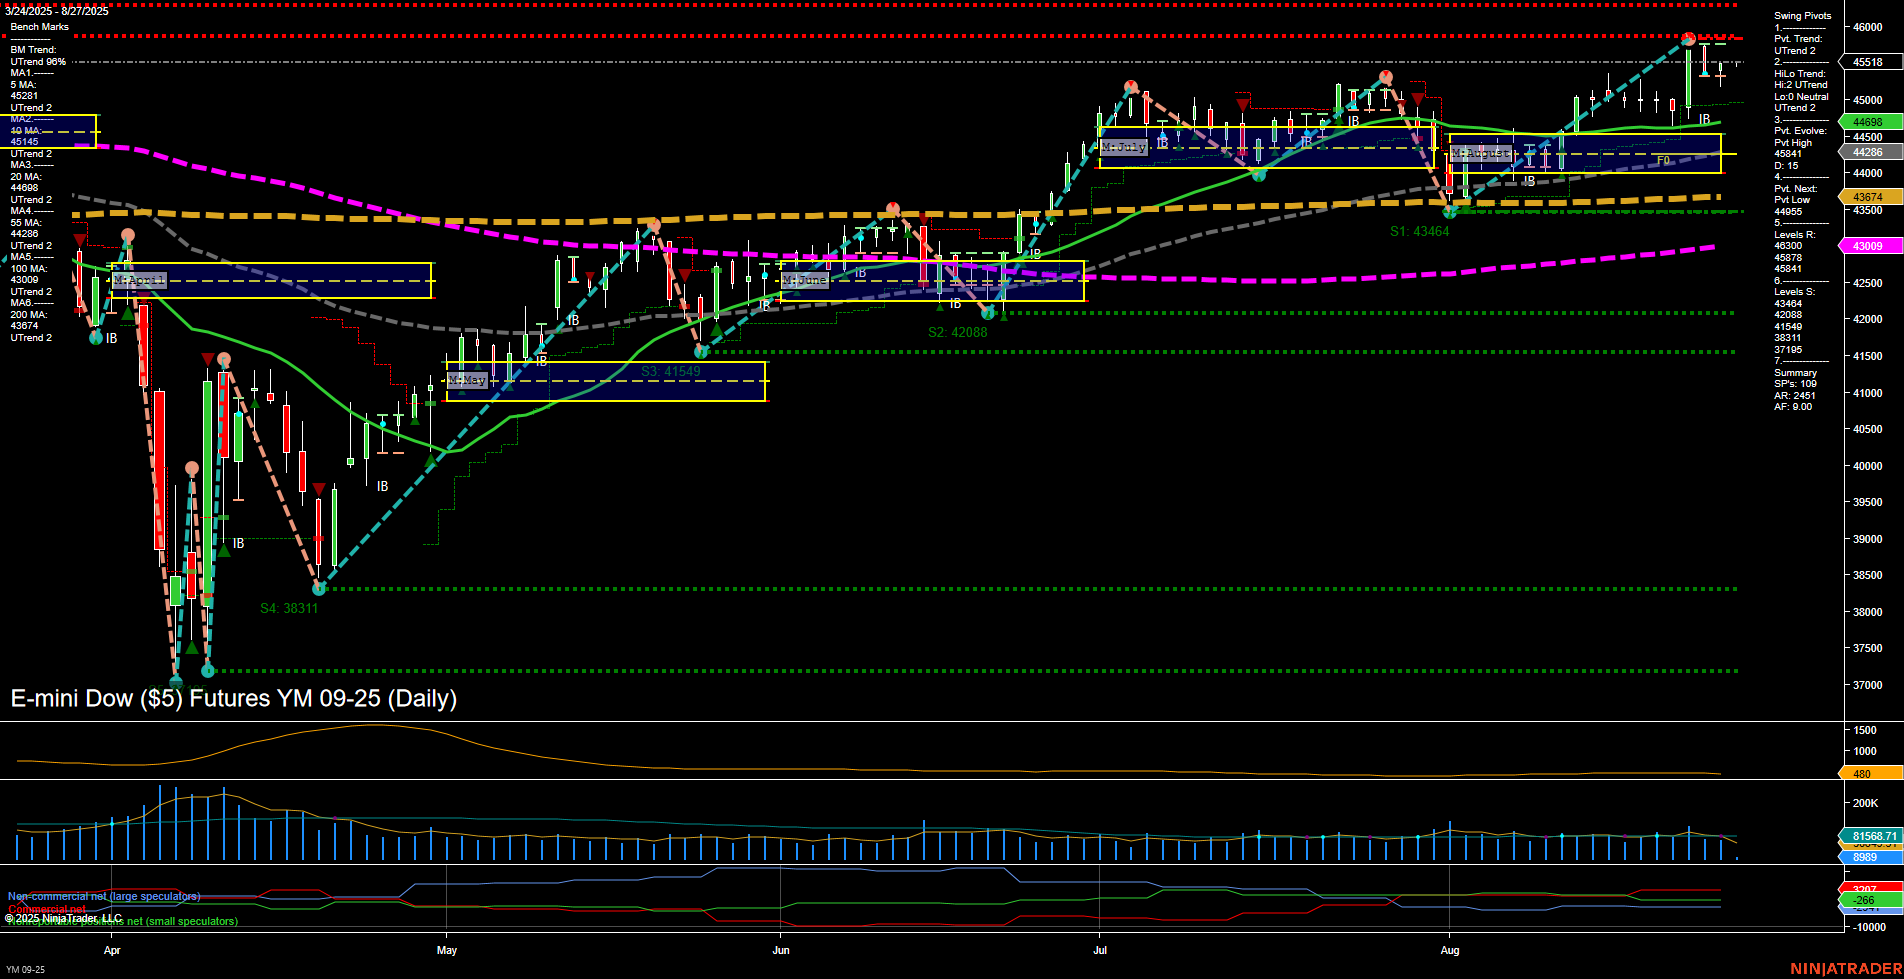Click the -10000 tick on COT axis
Viewport: 1904px width, 979px height.
[x=1870, y=927]
